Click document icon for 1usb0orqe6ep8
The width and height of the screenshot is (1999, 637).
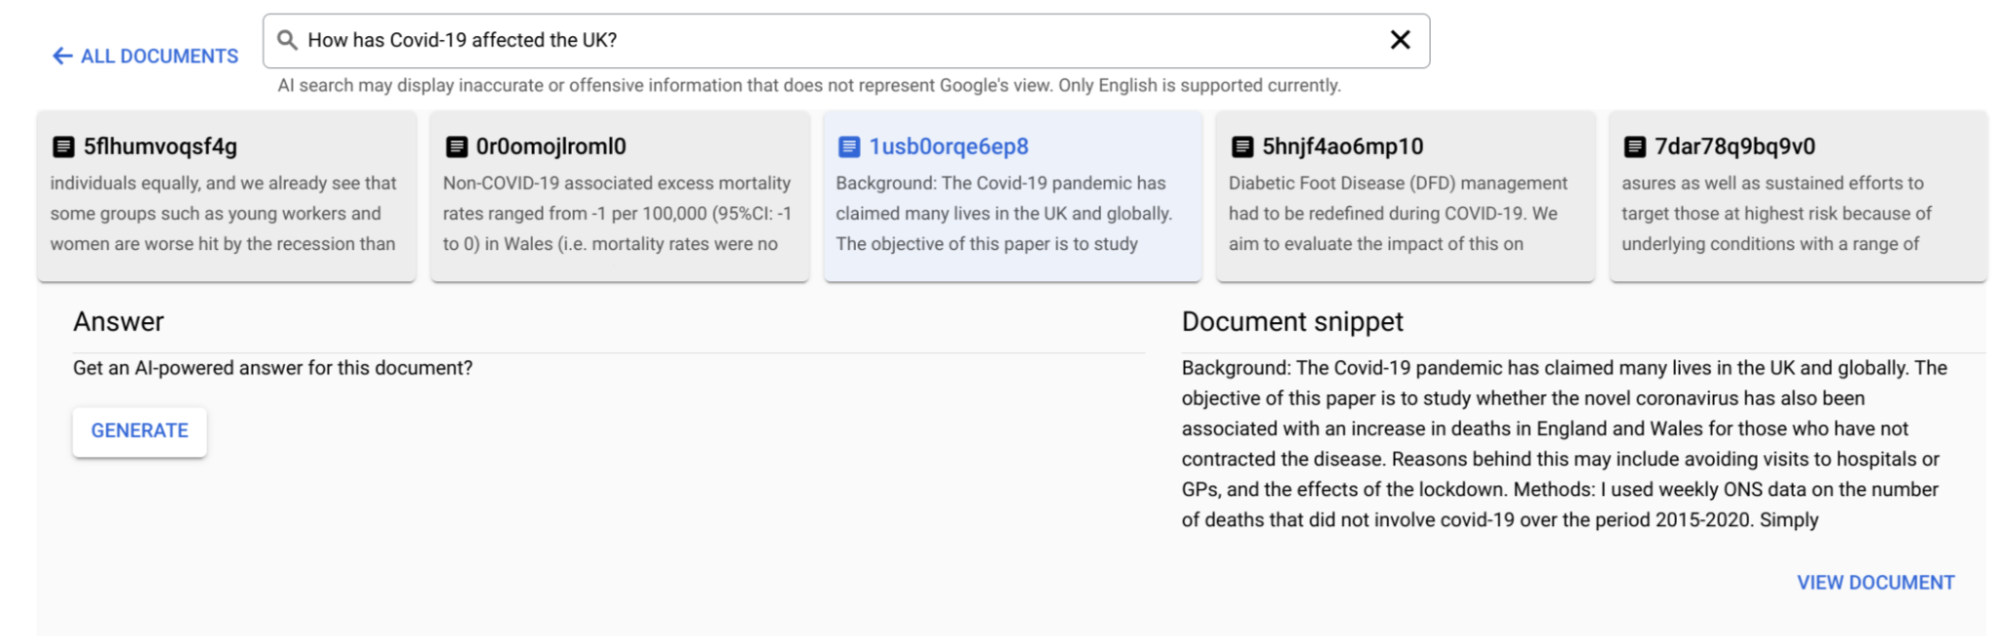point(849,147)
